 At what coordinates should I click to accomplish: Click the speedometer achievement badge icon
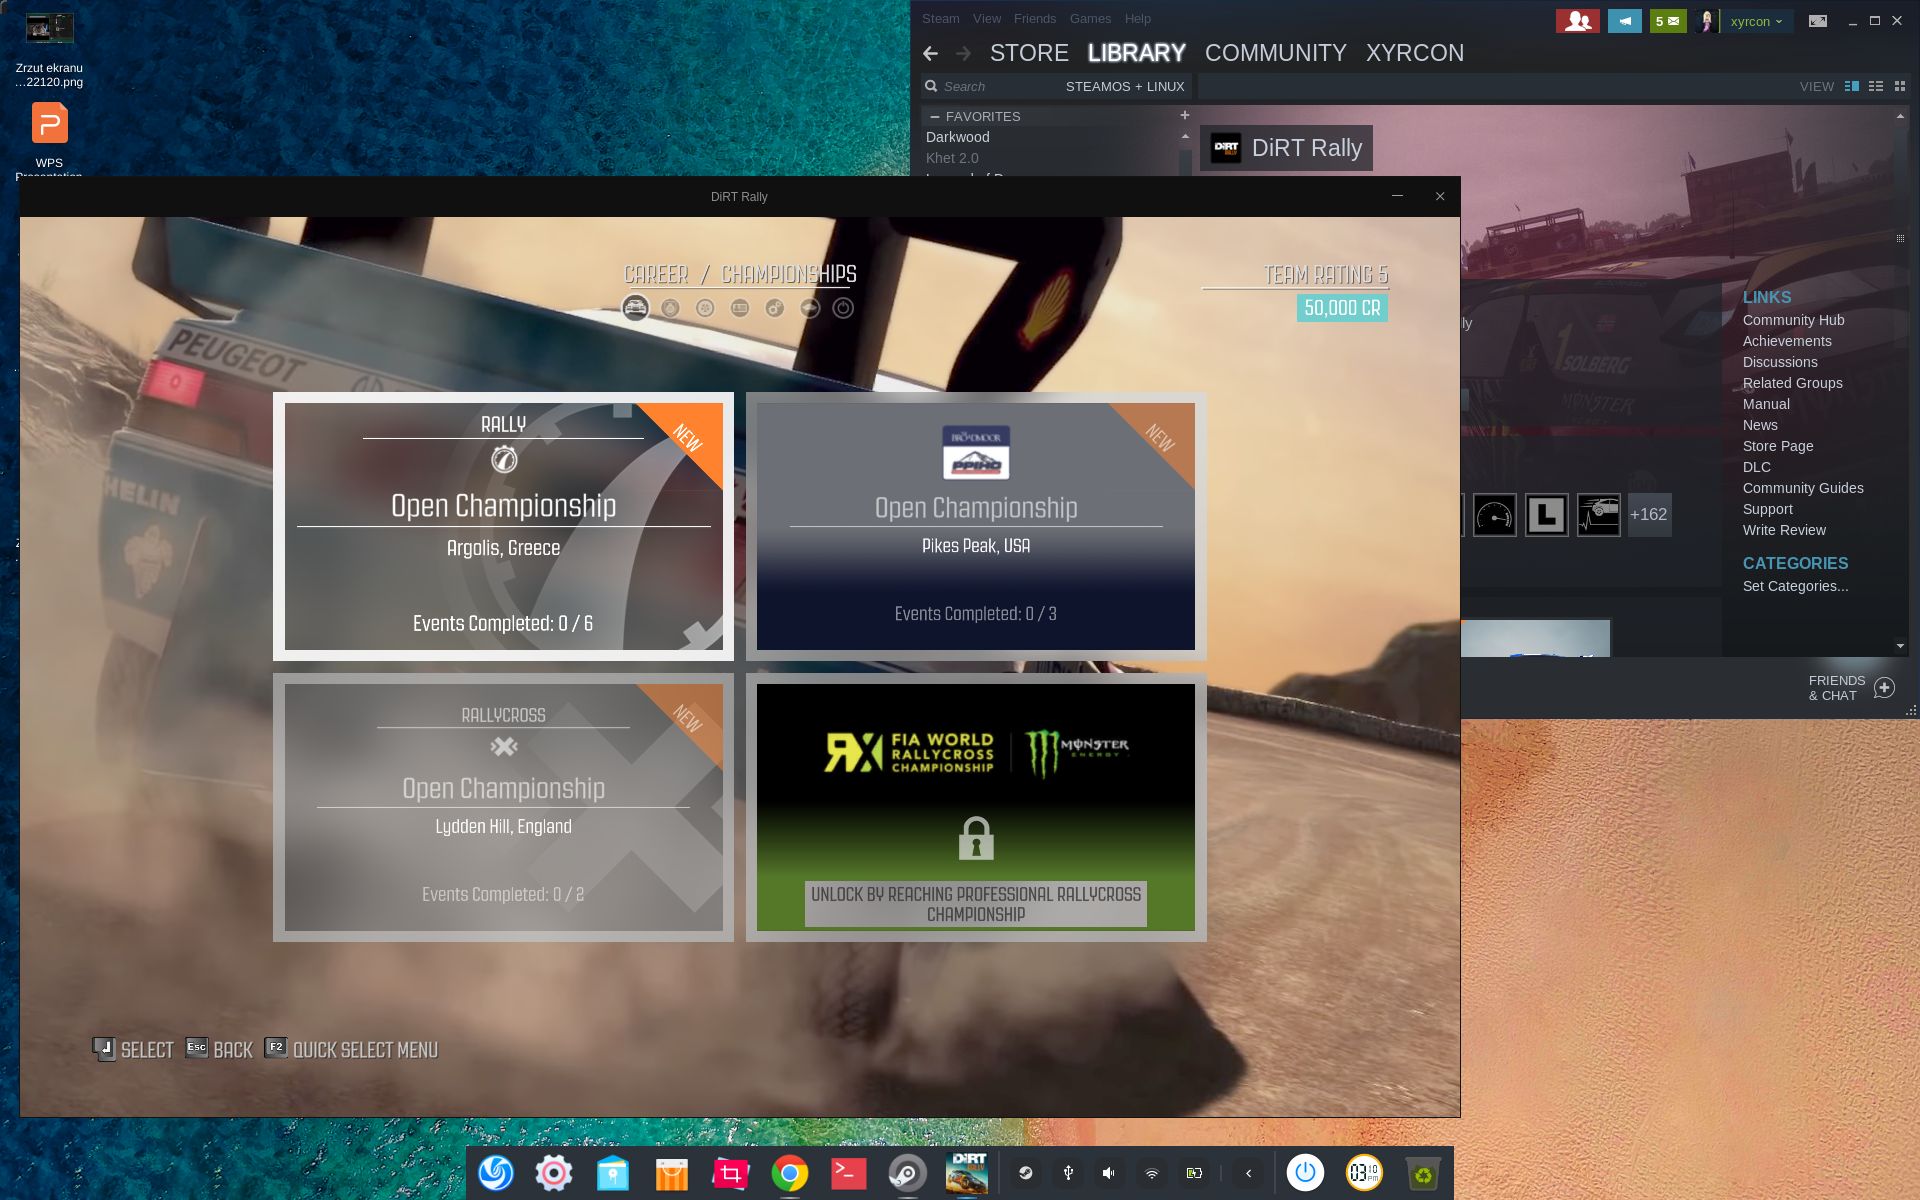(x=1494, y=515)
